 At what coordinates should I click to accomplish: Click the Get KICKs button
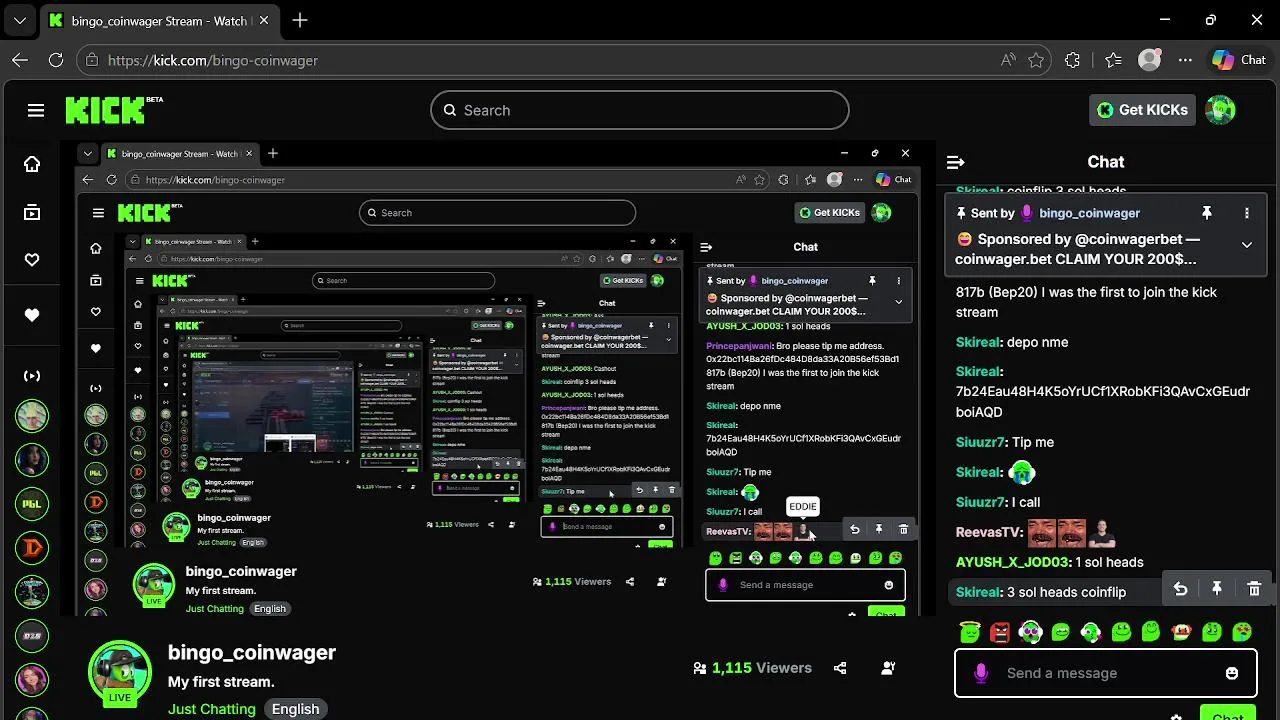click(x=1142, y=110)
